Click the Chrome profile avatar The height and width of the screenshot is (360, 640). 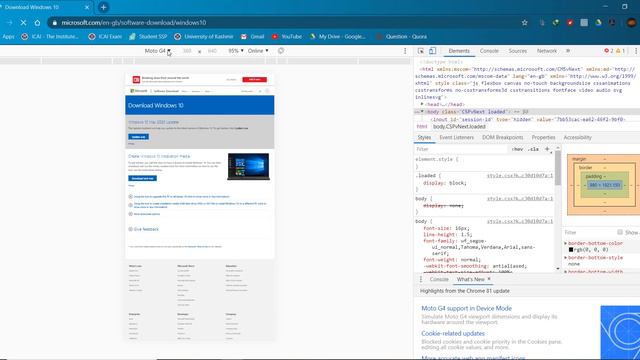pyautogui.click(x=632, y=23)
